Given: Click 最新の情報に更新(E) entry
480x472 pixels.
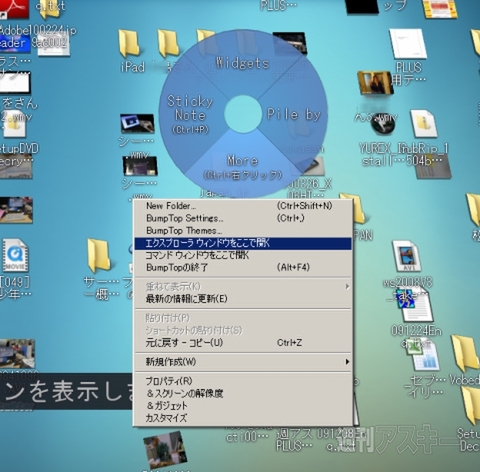Looking at the screenshot, I should pos(243,299).
